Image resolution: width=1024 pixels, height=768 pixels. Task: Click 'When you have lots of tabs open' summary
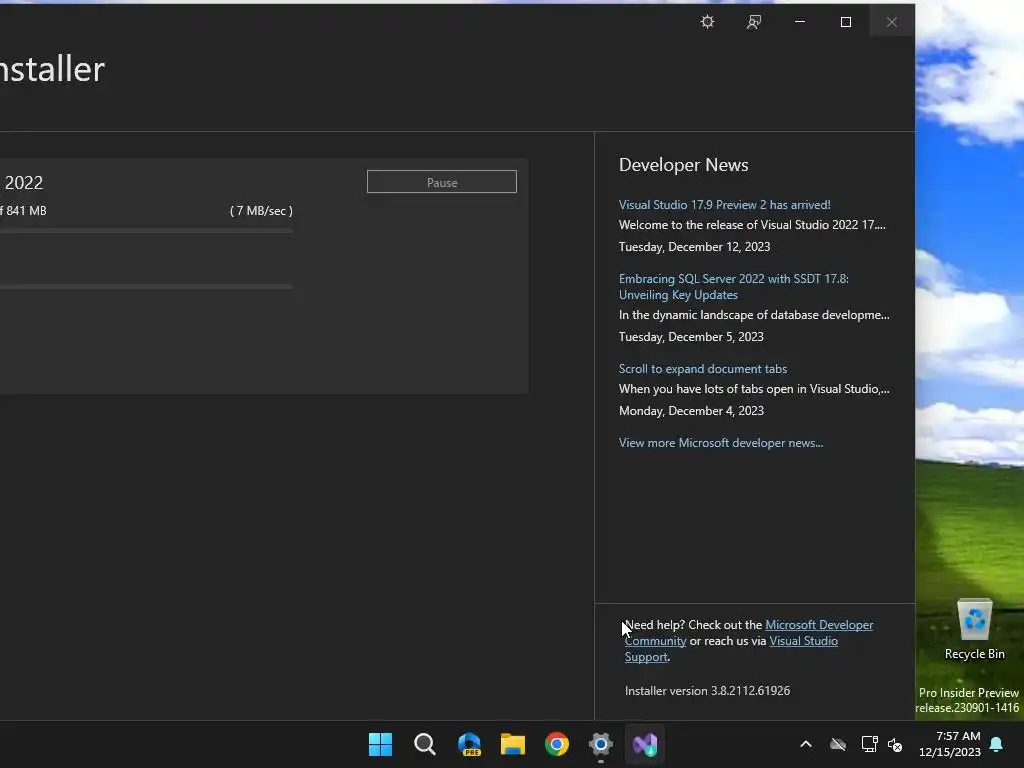click(x=754, y=389)
